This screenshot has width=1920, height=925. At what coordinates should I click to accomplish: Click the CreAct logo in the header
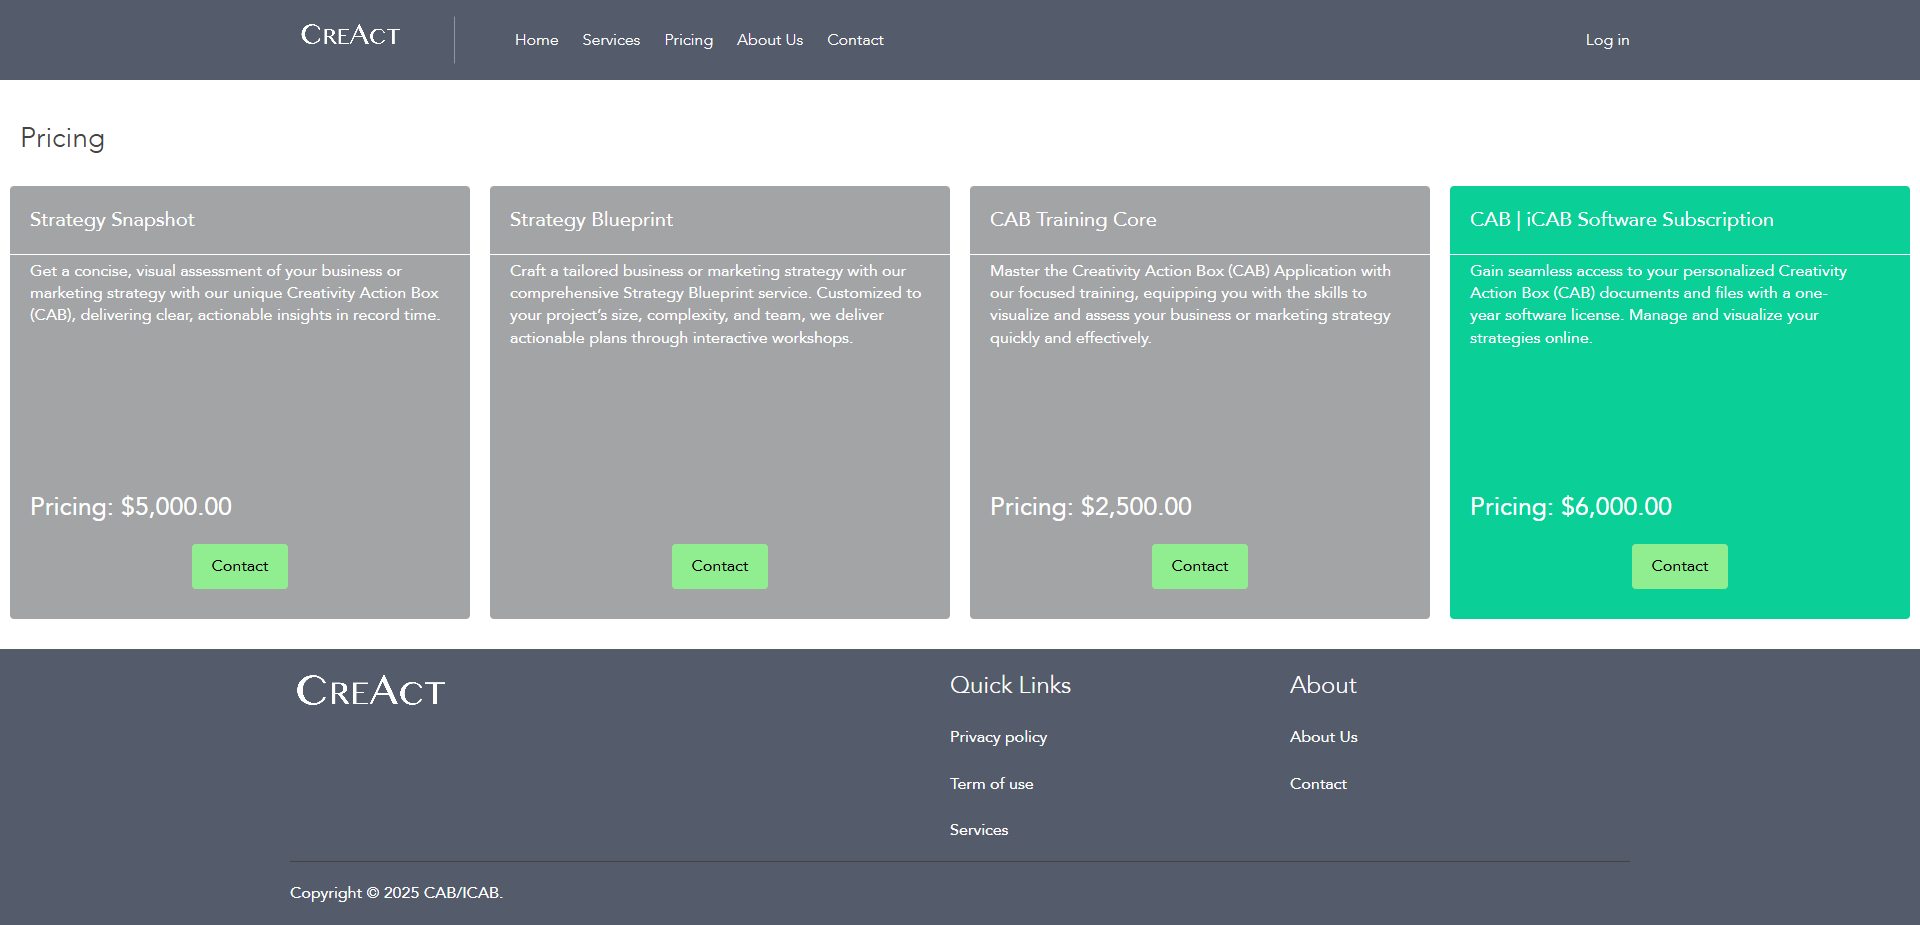coord(350,36)
